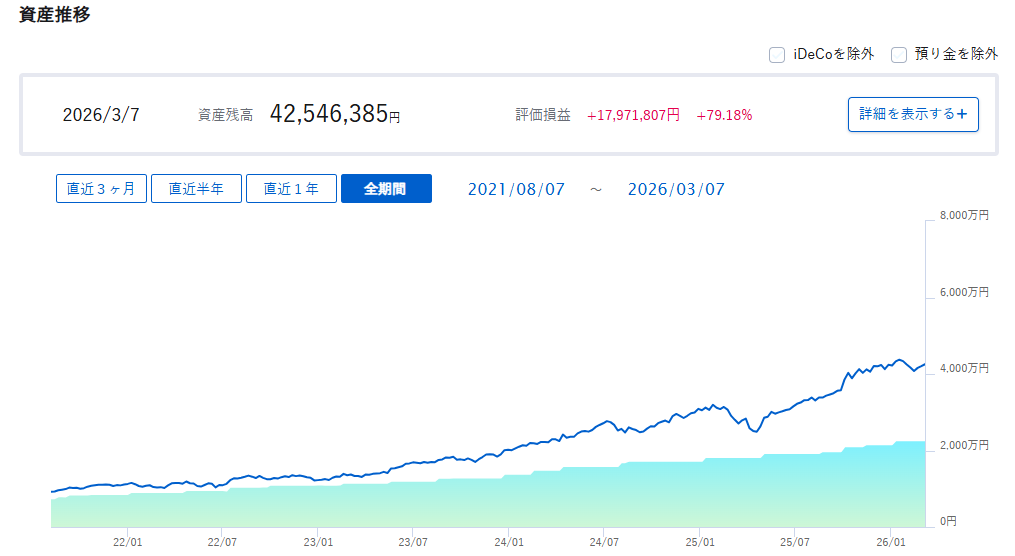Screen dimensions: 1015x556
Task: Click the 資産推移 page heading
Action: click(x=55, y=15)
